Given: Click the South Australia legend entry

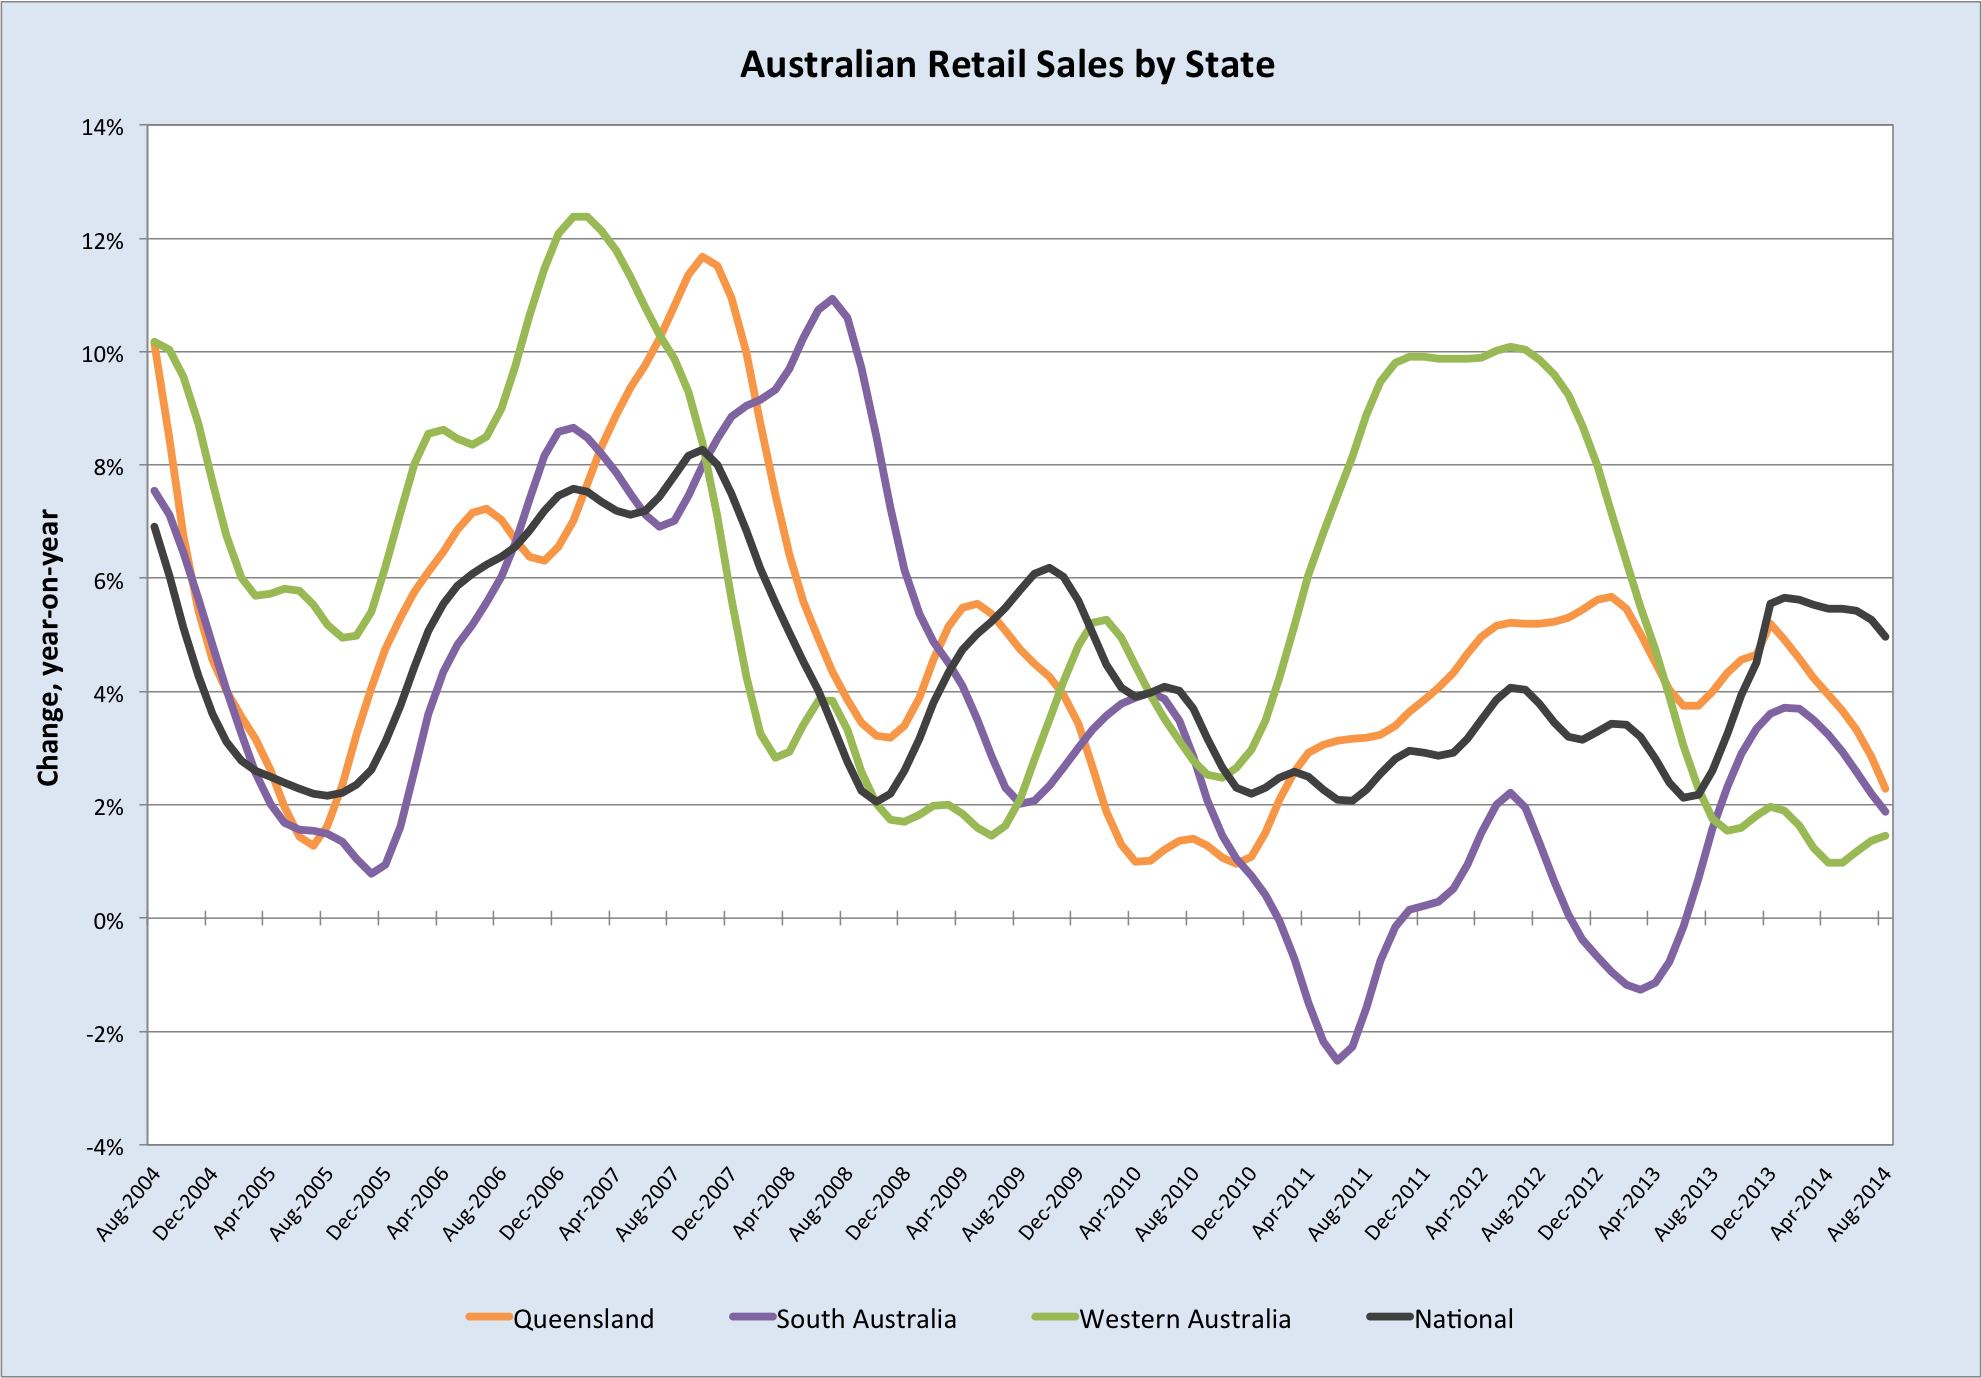Looking at the screenshot, I should point(866,1319).
